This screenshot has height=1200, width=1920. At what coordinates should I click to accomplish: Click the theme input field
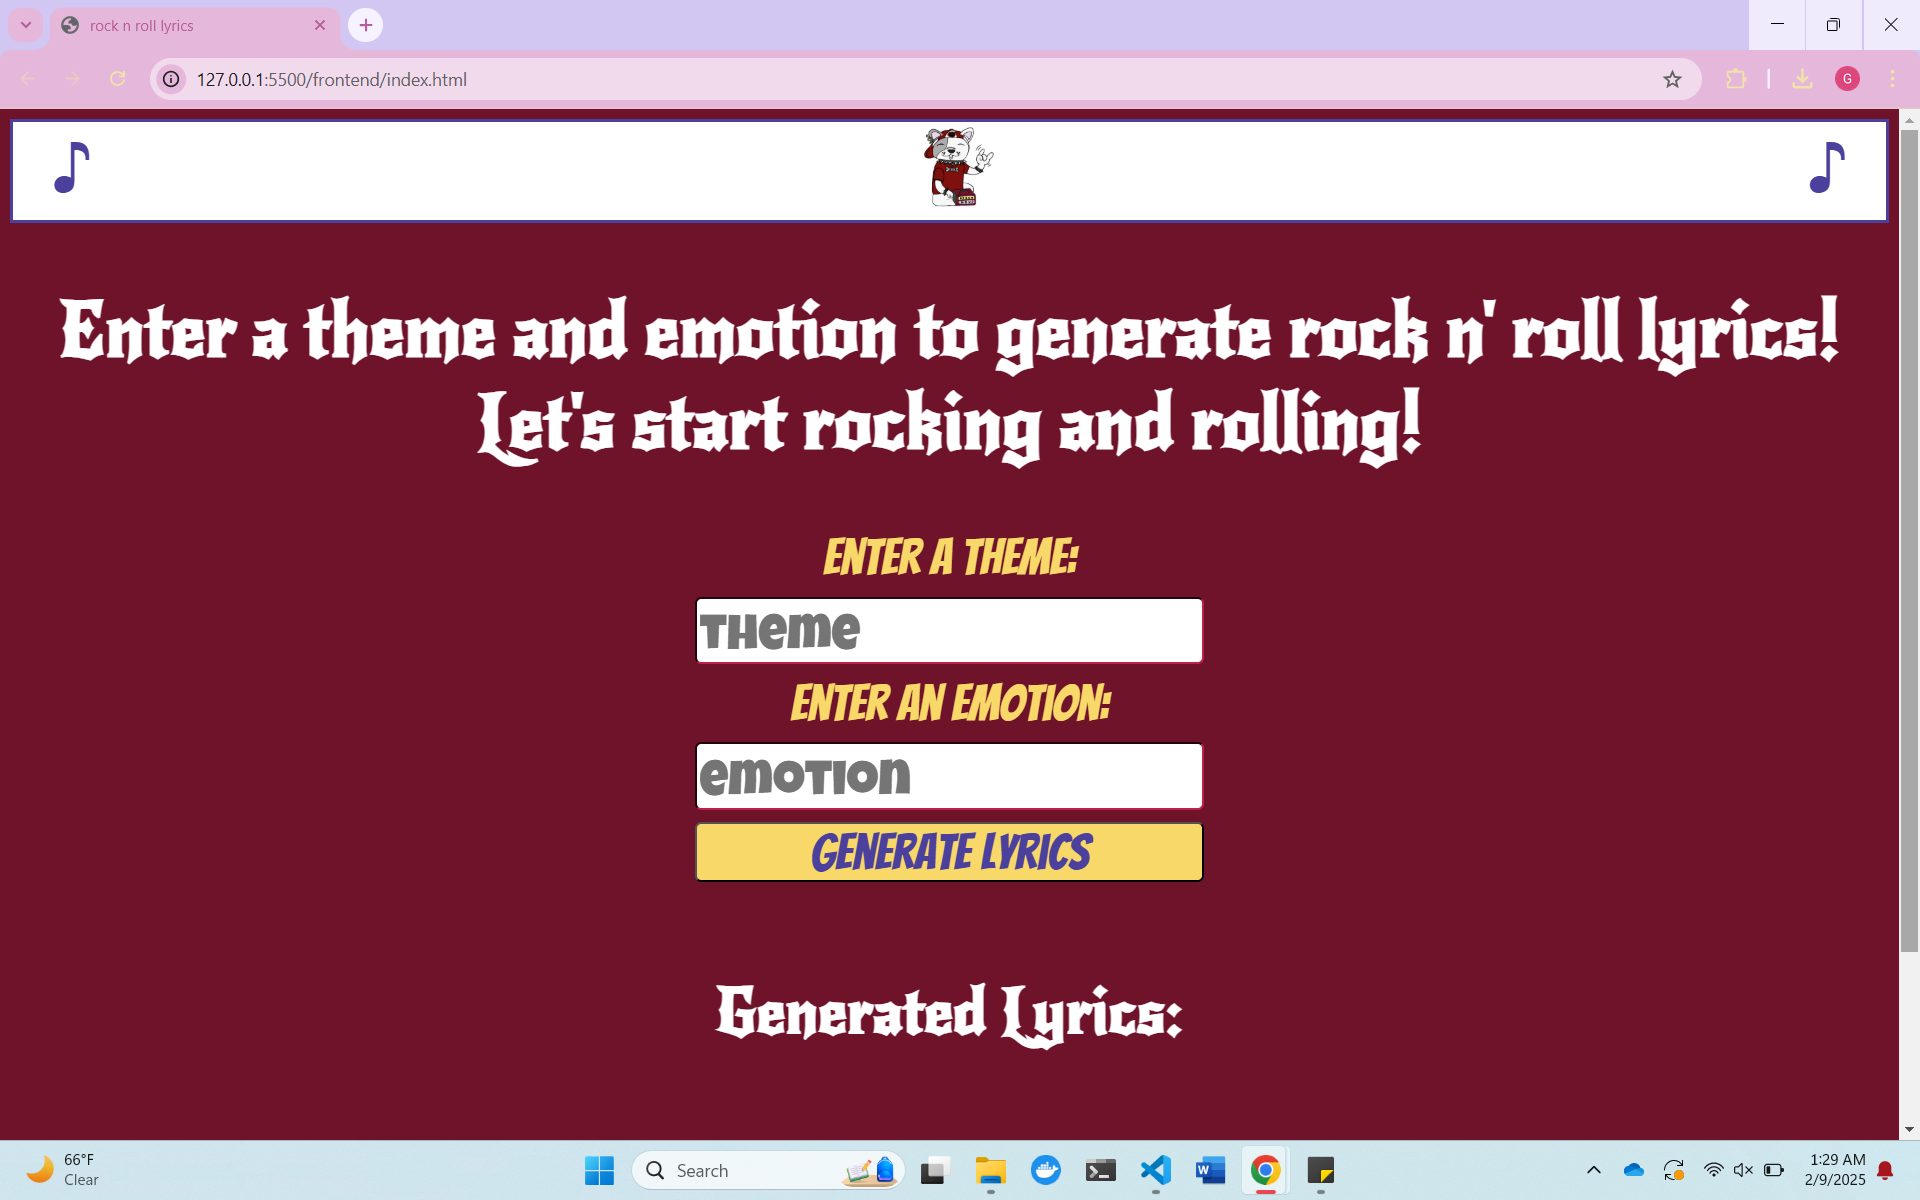948,630
